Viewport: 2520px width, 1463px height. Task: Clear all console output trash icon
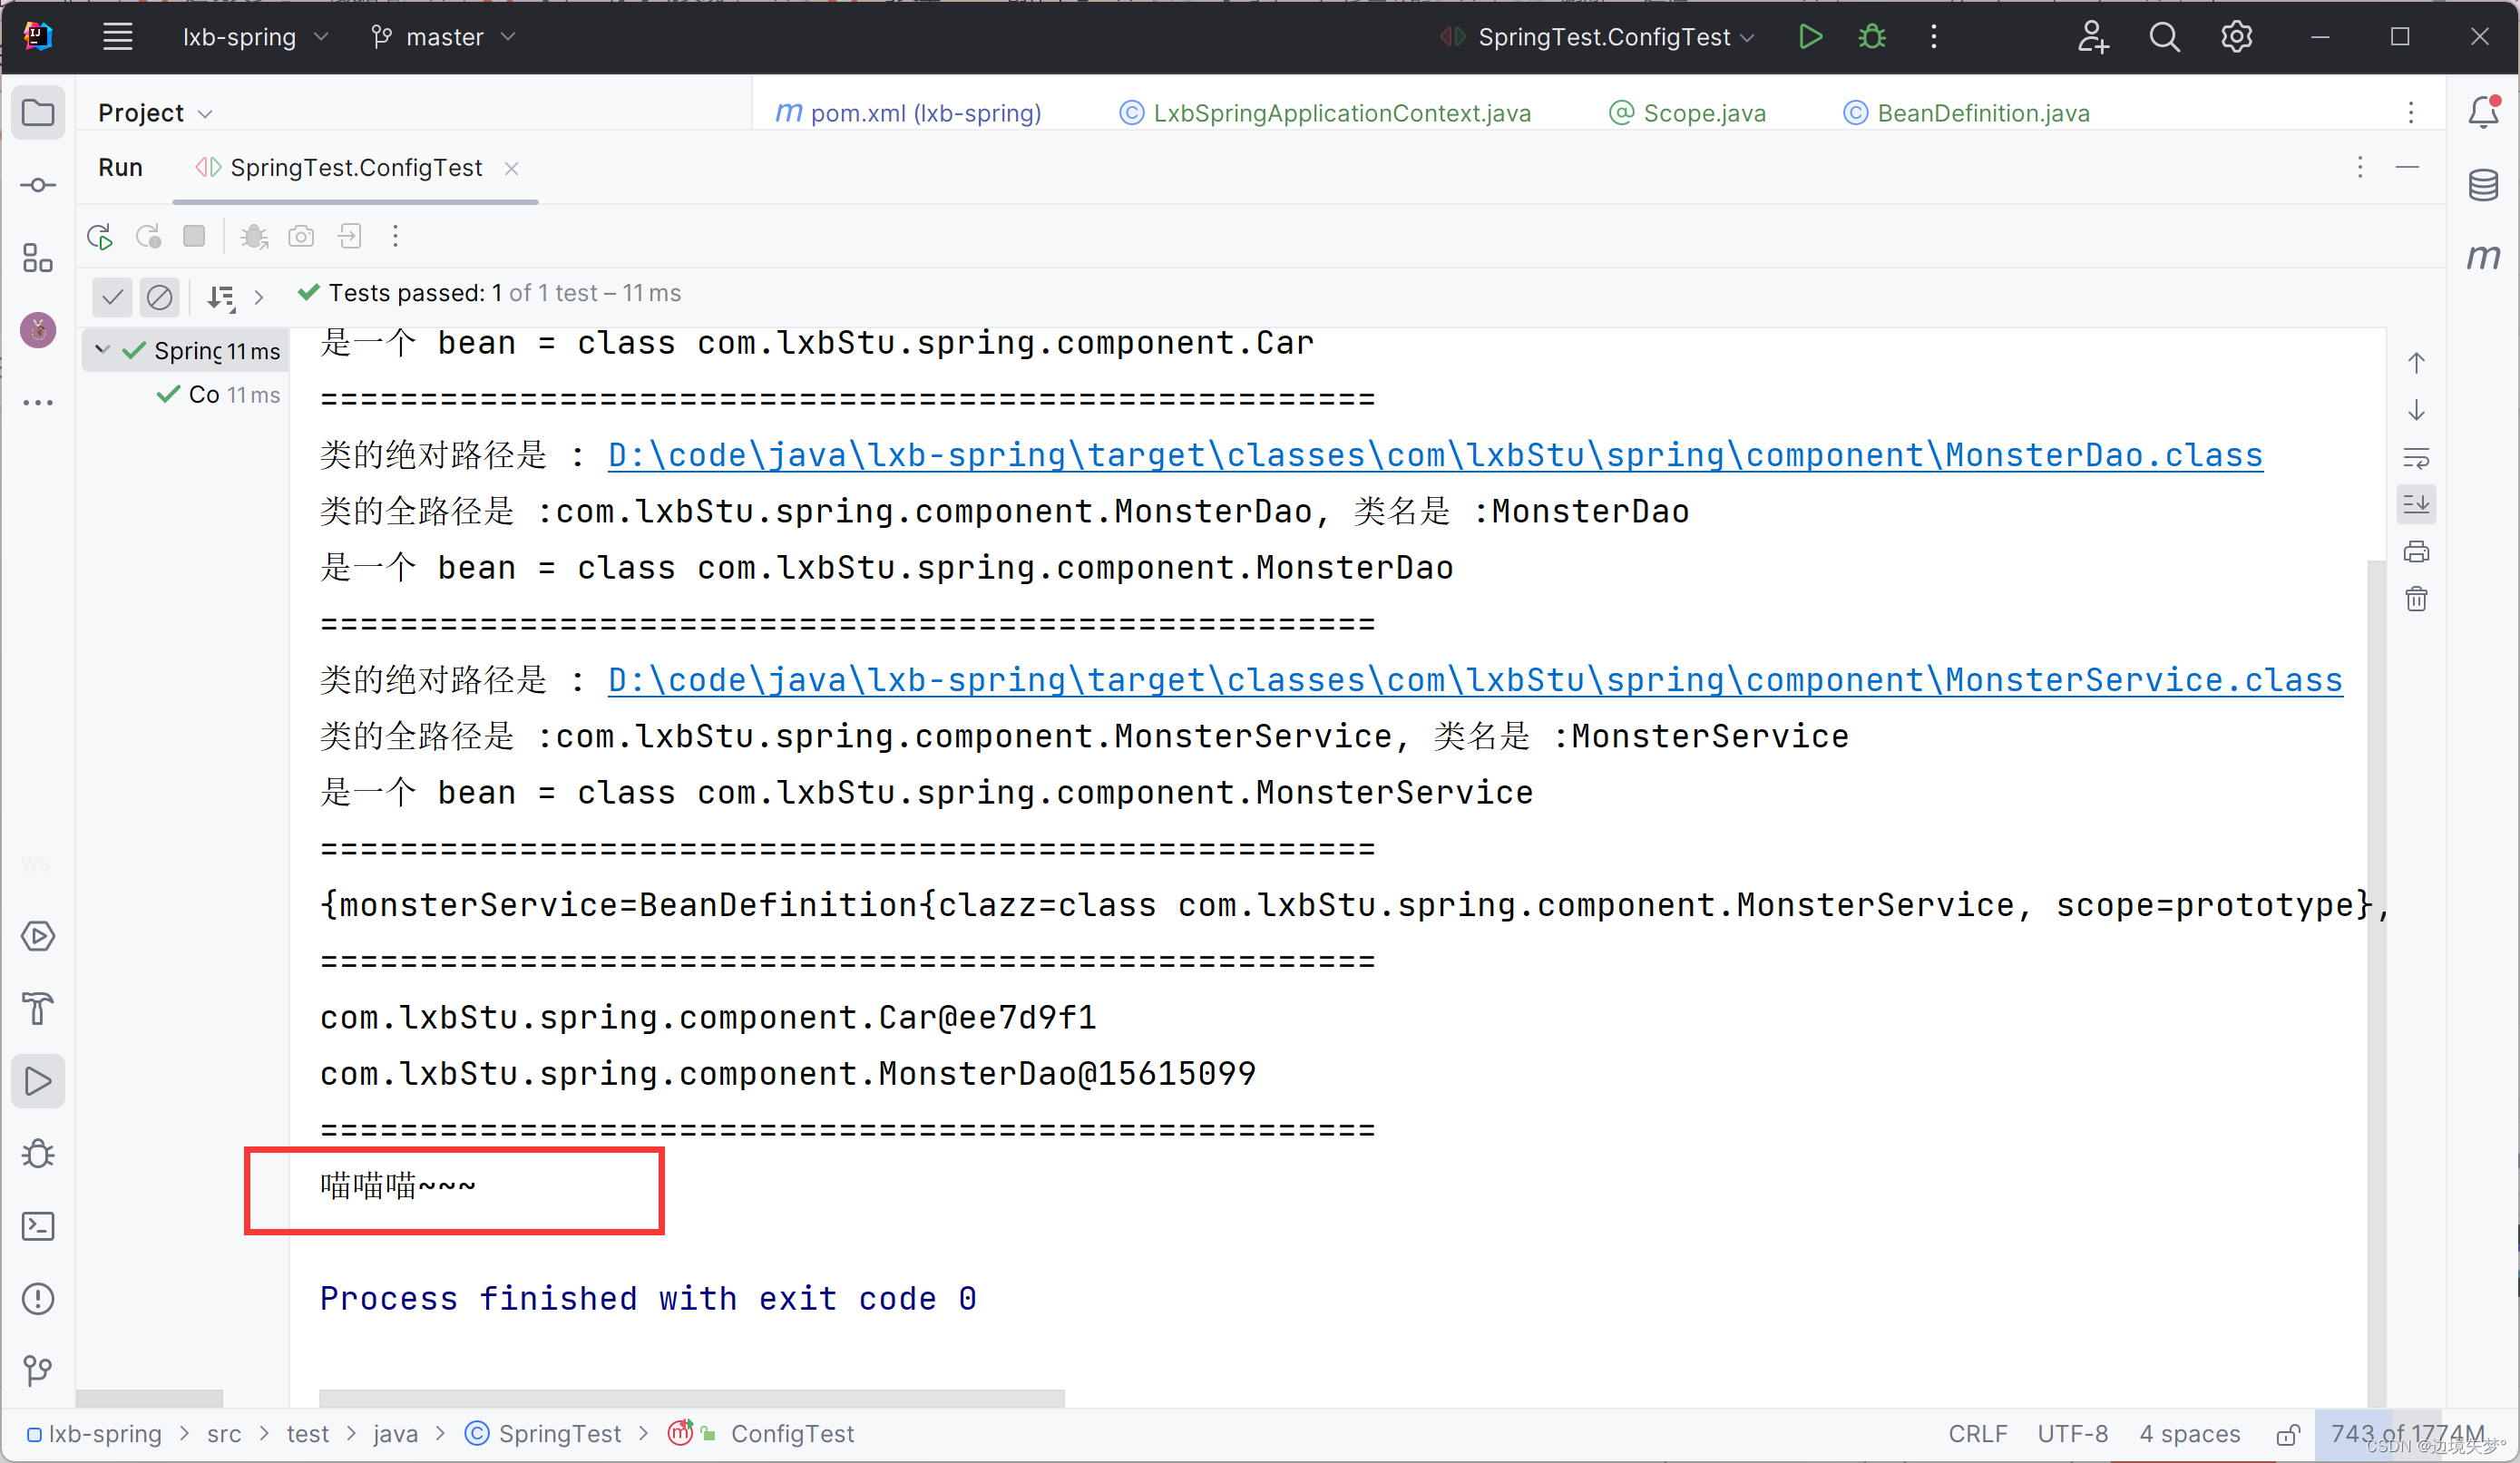(x=2416, y=599)
